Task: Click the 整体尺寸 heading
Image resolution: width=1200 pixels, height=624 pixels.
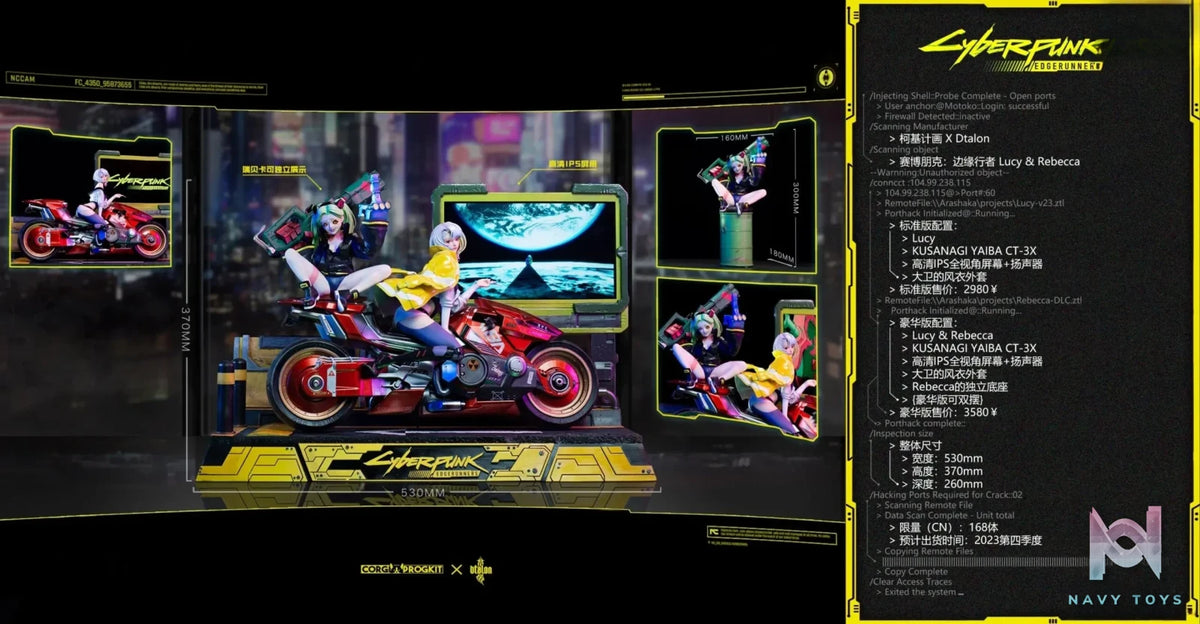Action: [x=915, y=445]
